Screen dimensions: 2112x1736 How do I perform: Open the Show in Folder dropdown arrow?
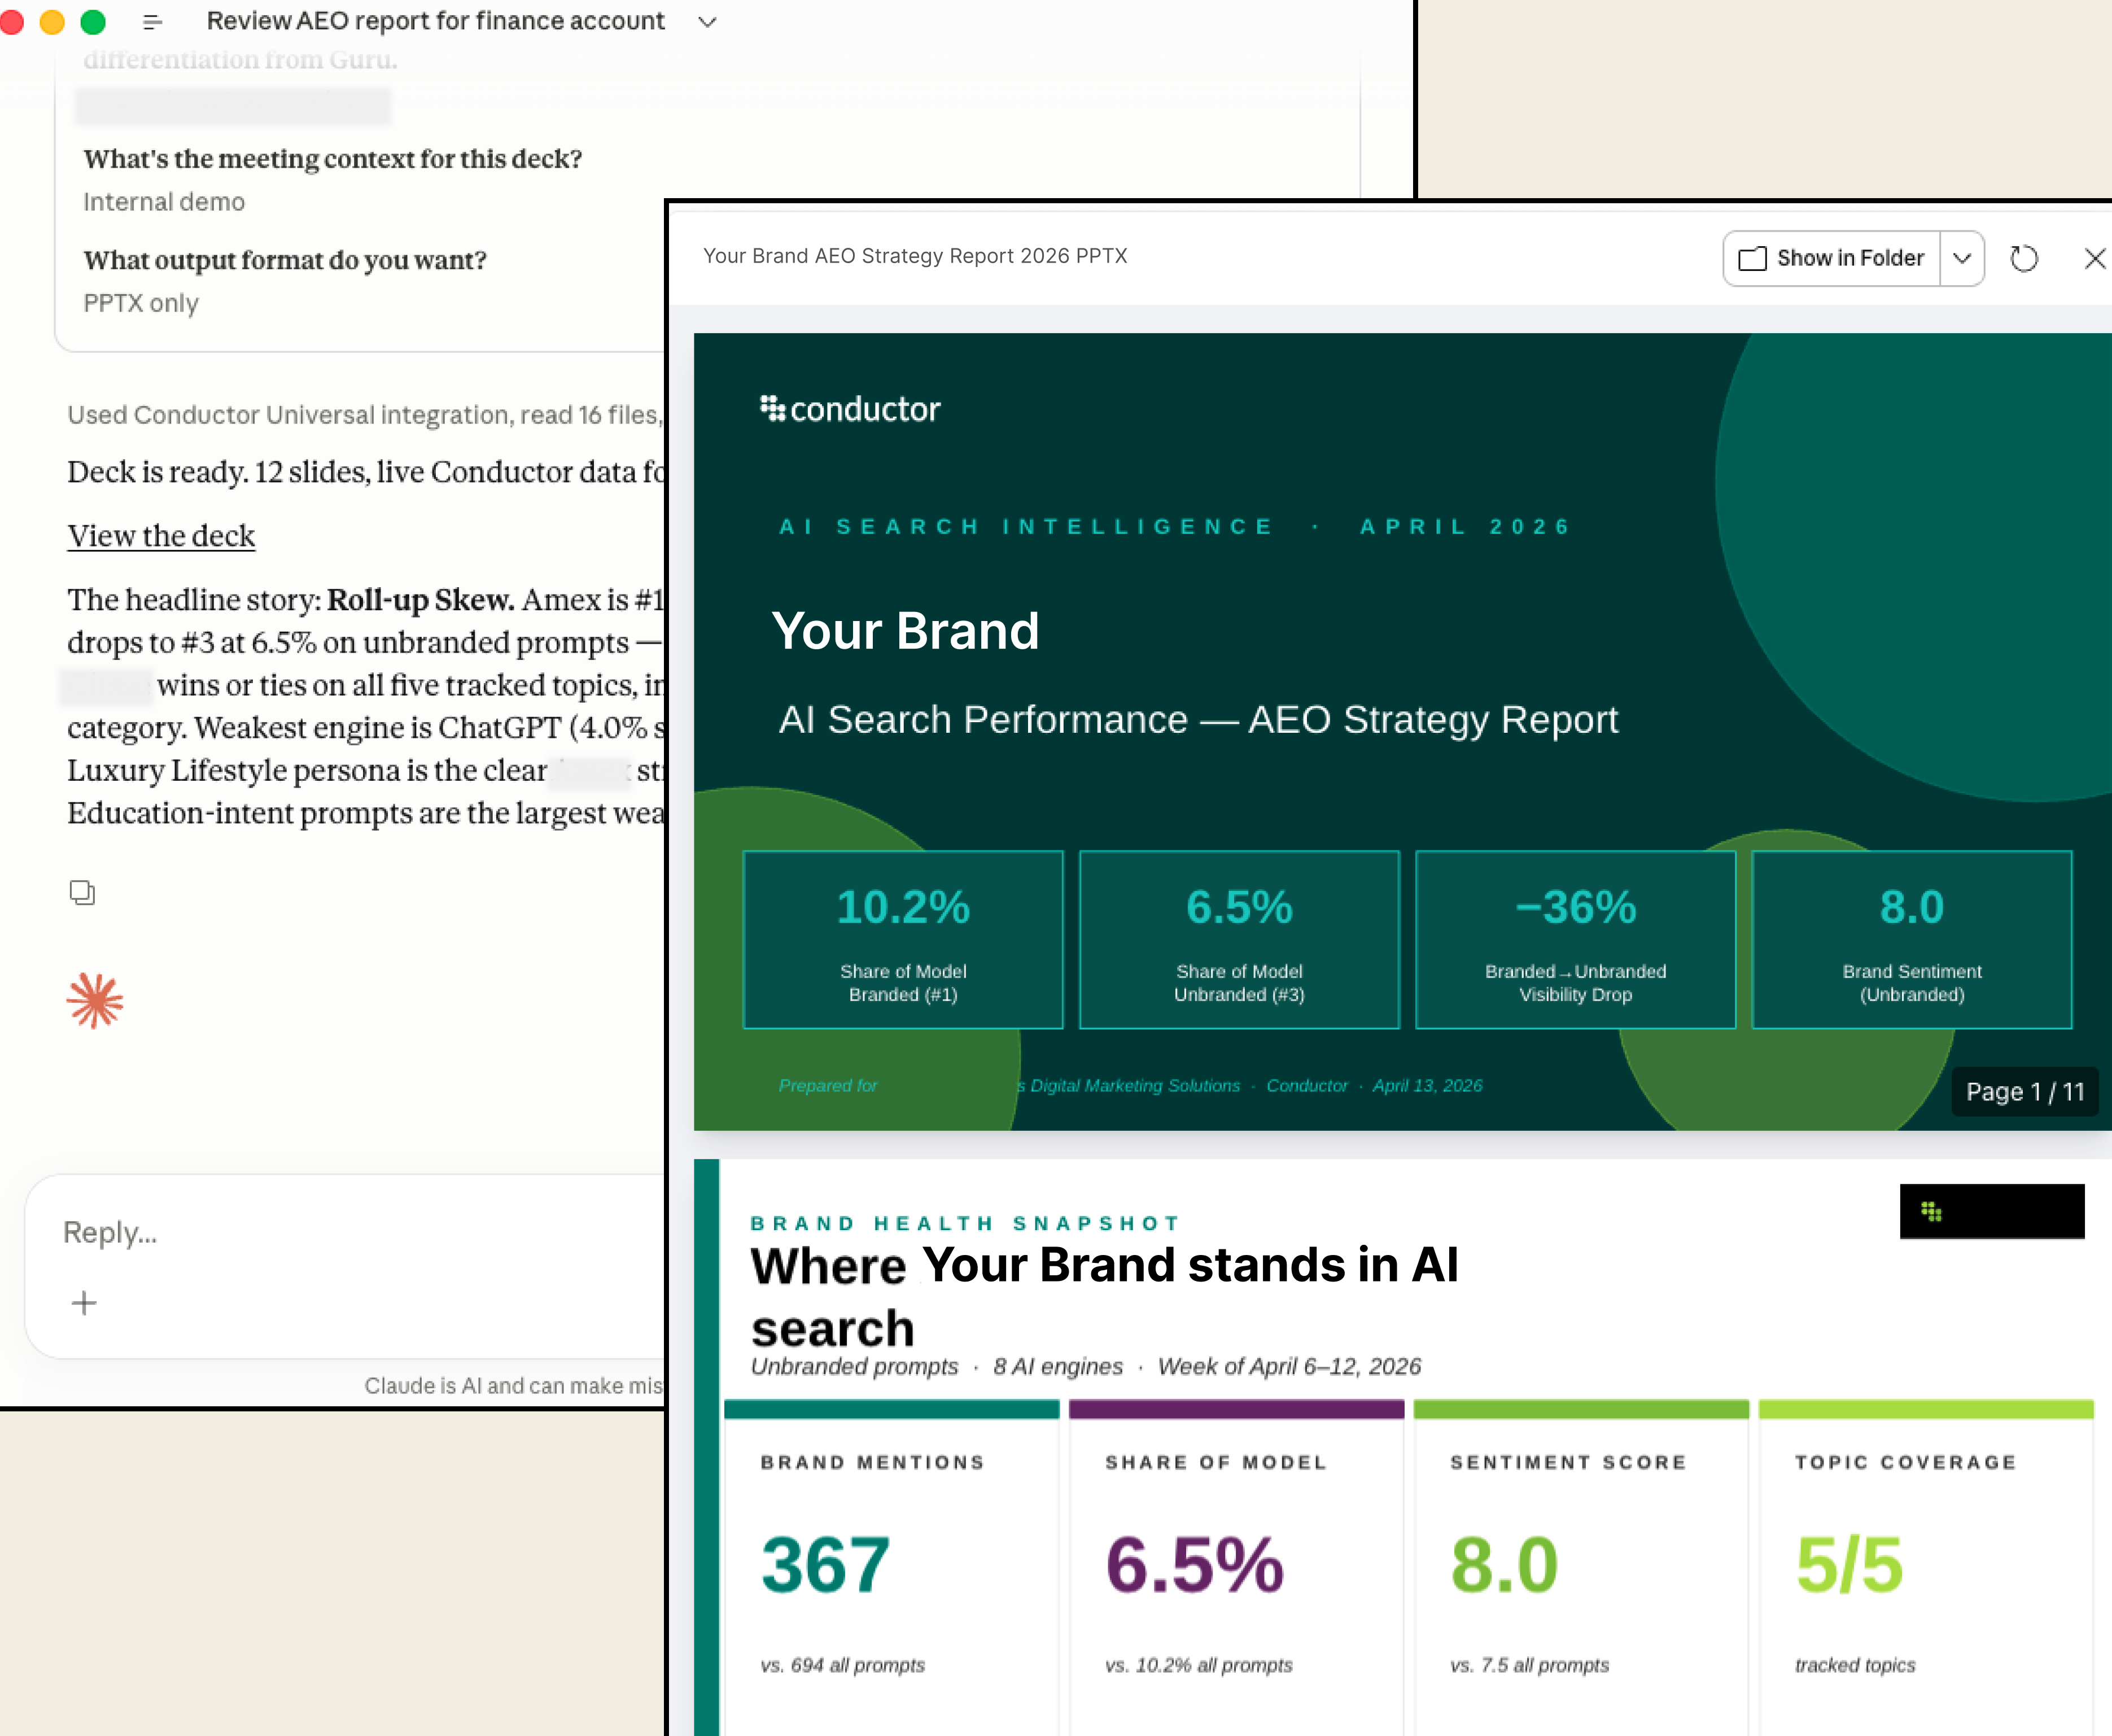(1962, 259)
